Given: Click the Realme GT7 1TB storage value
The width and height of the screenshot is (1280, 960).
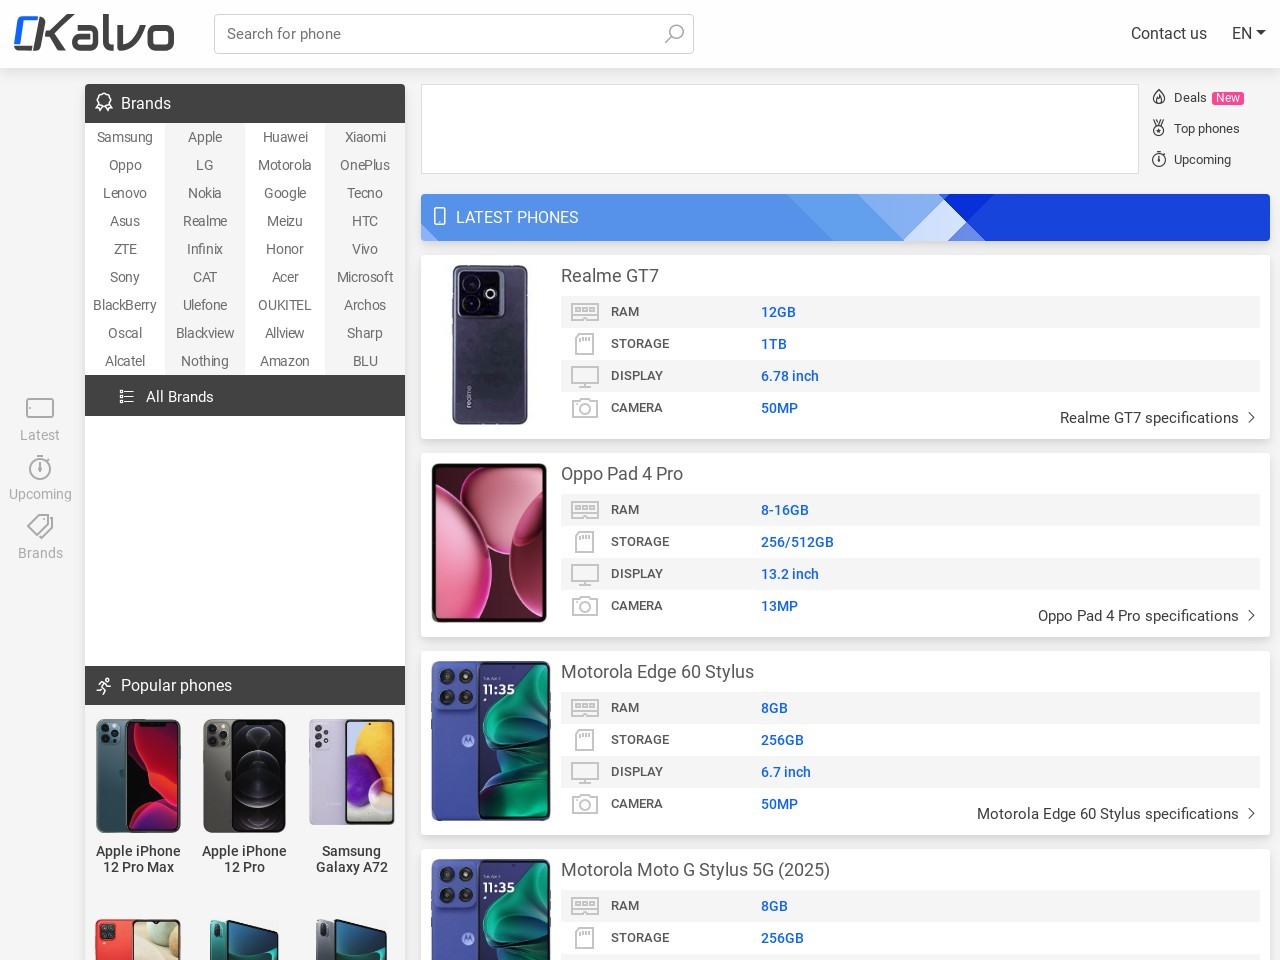Looking at the screenshot, I should [774, 344].
